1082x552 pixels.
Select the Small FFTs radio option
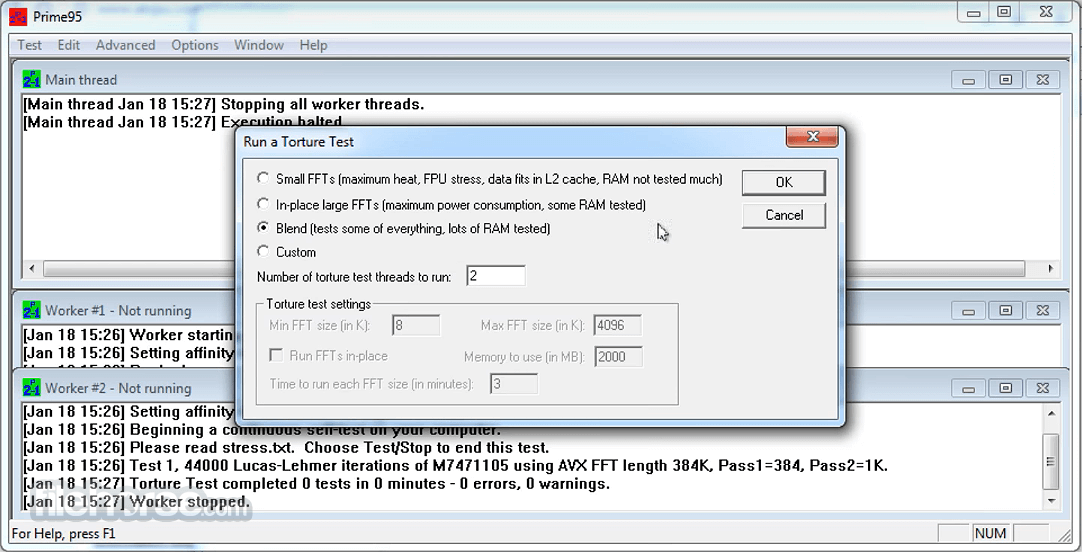263,178
